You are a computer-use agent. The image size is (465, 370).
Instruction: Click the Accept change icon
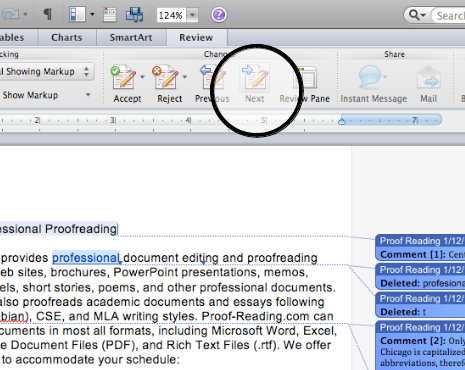coord(123,77)
